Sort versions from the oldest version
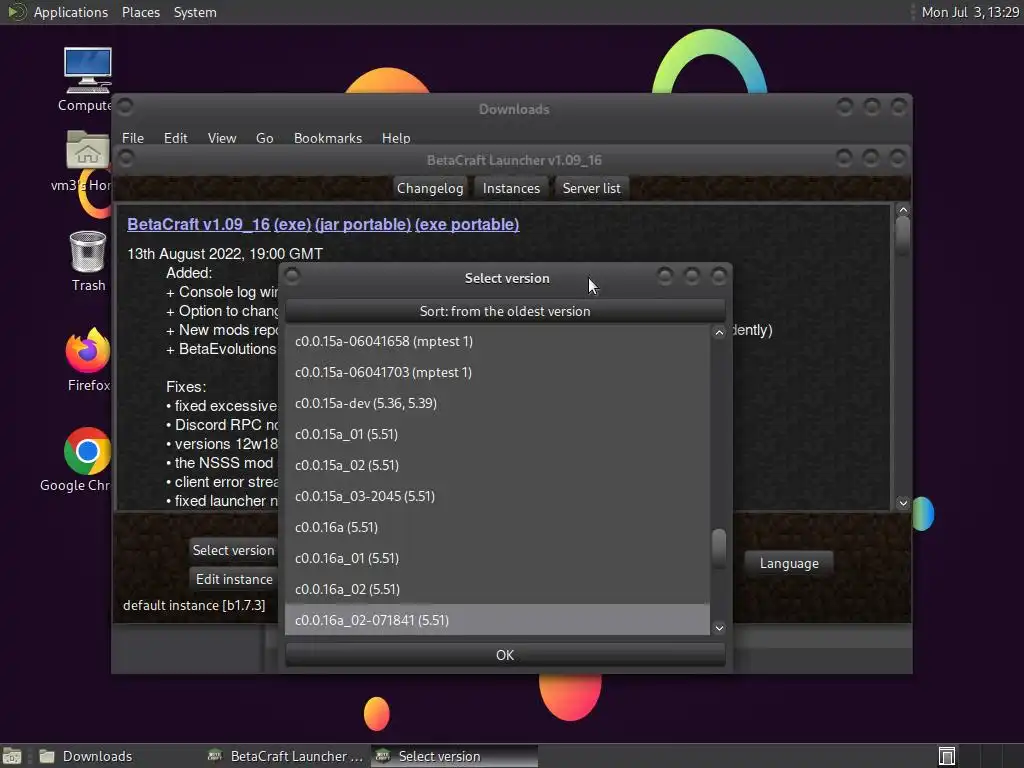1024x768 pixels. 505,311
